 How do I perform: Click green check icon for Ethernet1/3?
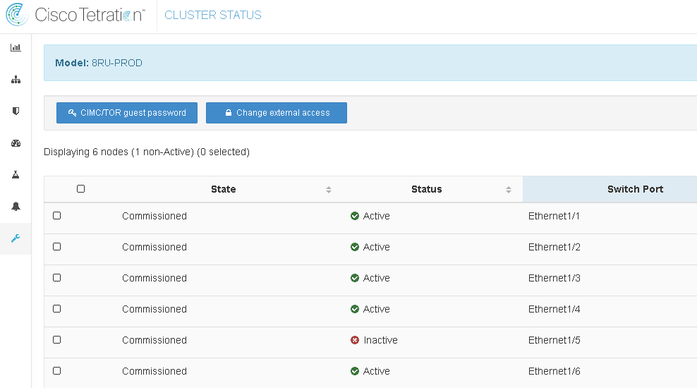point(355,278)
